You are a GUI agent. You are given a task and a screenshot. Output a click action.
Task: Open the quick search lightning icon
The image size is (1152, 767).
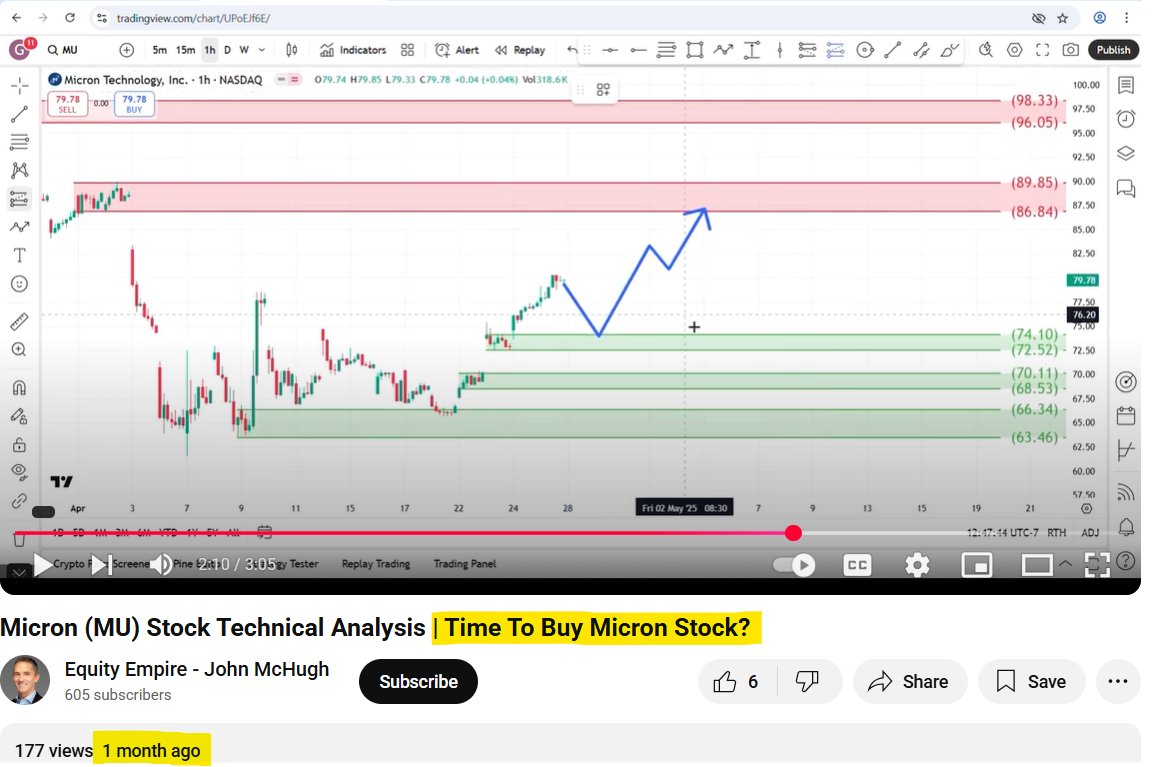(x=986, y=50)
